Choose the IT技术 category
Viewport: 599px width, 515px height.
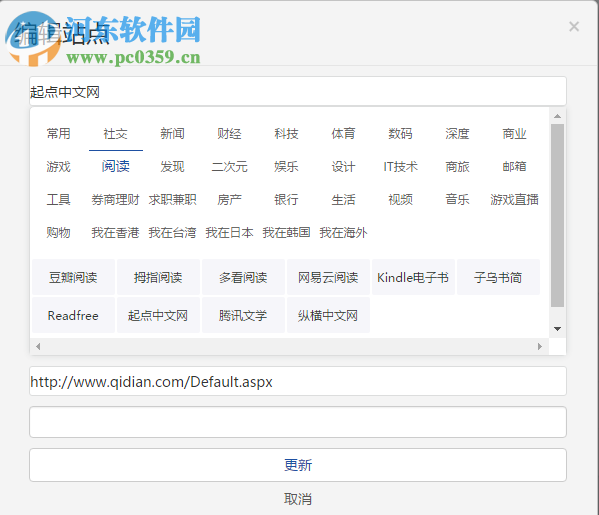click(400, 167)
